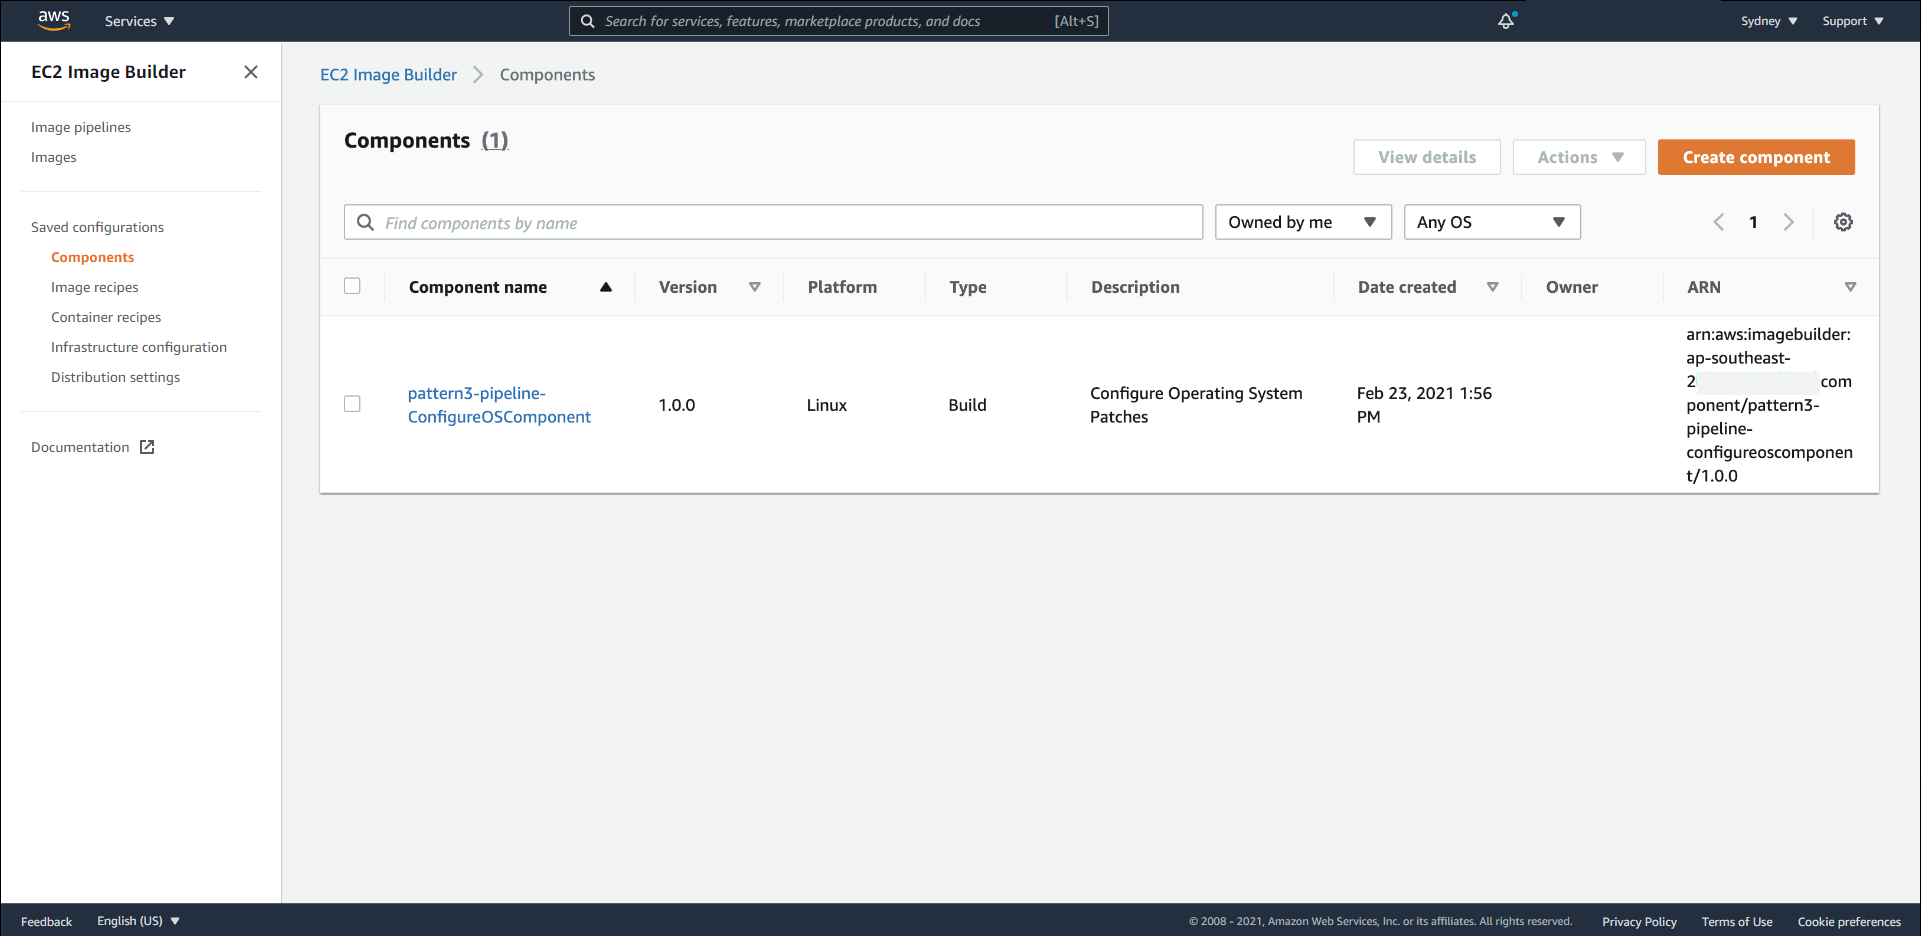The width and height of the screenshot is (1922, 936).
Task: Open table preferences gear icon
Action: coord(1843,222)
